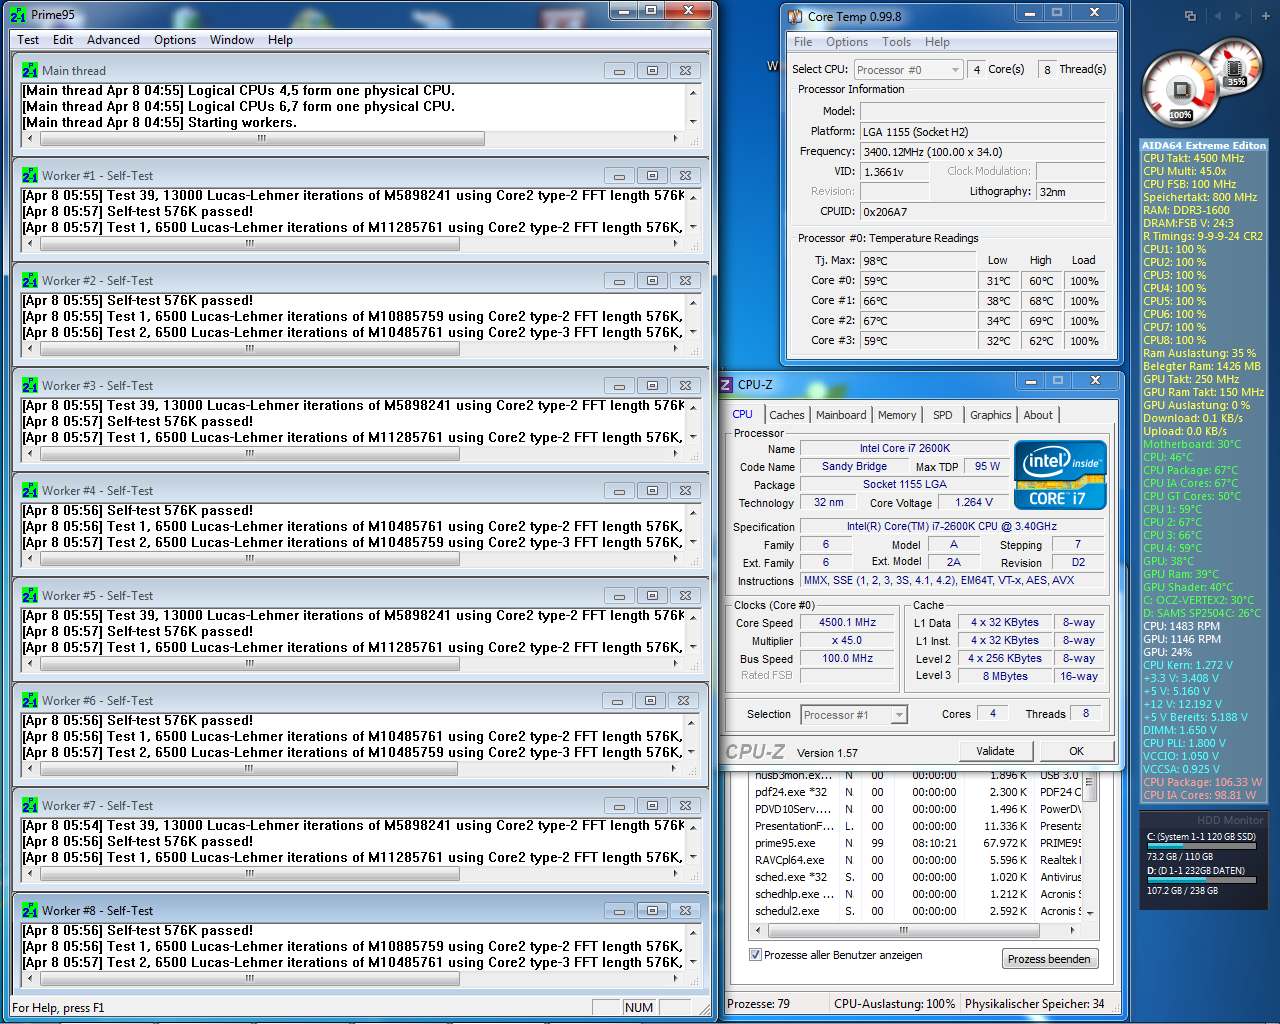Click Worker #1 window icon
This screenshot has width=1280, height=1024.
tap(30, 175)
